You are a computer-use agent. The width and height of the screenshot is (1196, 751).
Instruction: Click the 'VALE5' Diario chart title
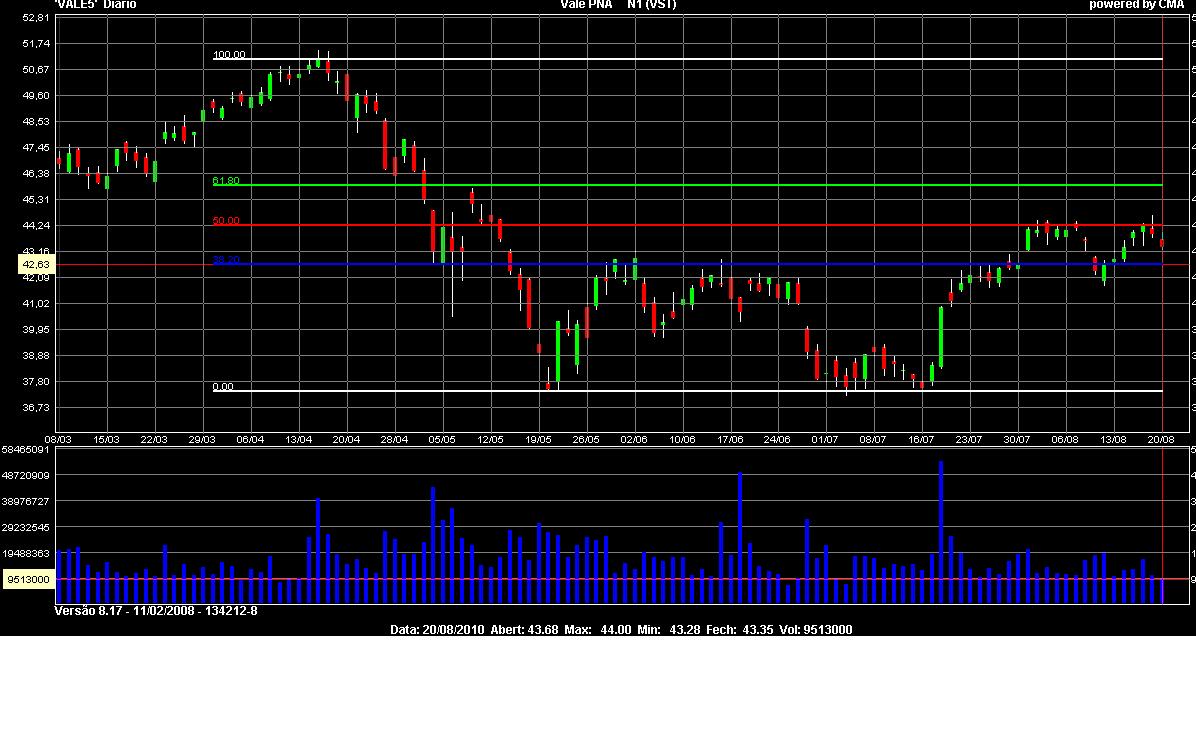click(95, 5)
